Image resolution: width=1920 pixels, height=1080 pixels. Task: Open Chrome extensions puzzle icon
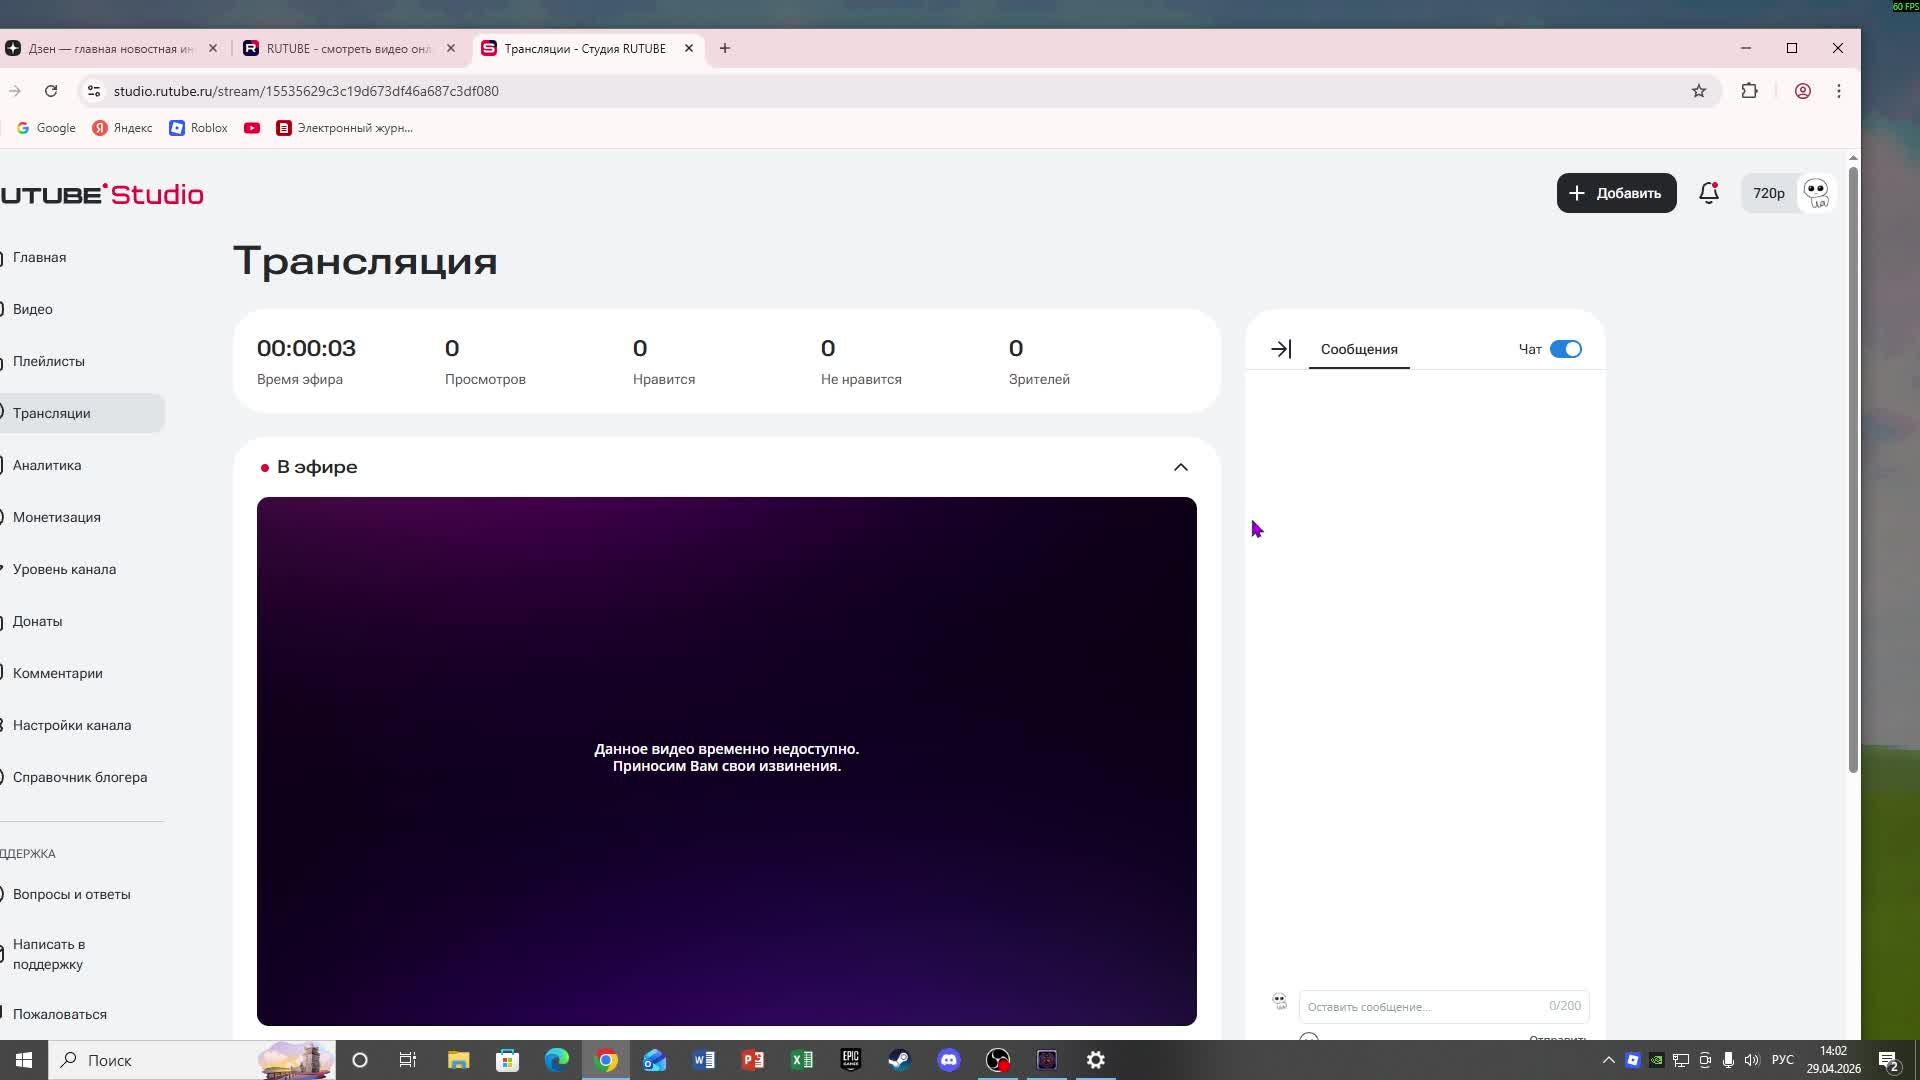1749,91
